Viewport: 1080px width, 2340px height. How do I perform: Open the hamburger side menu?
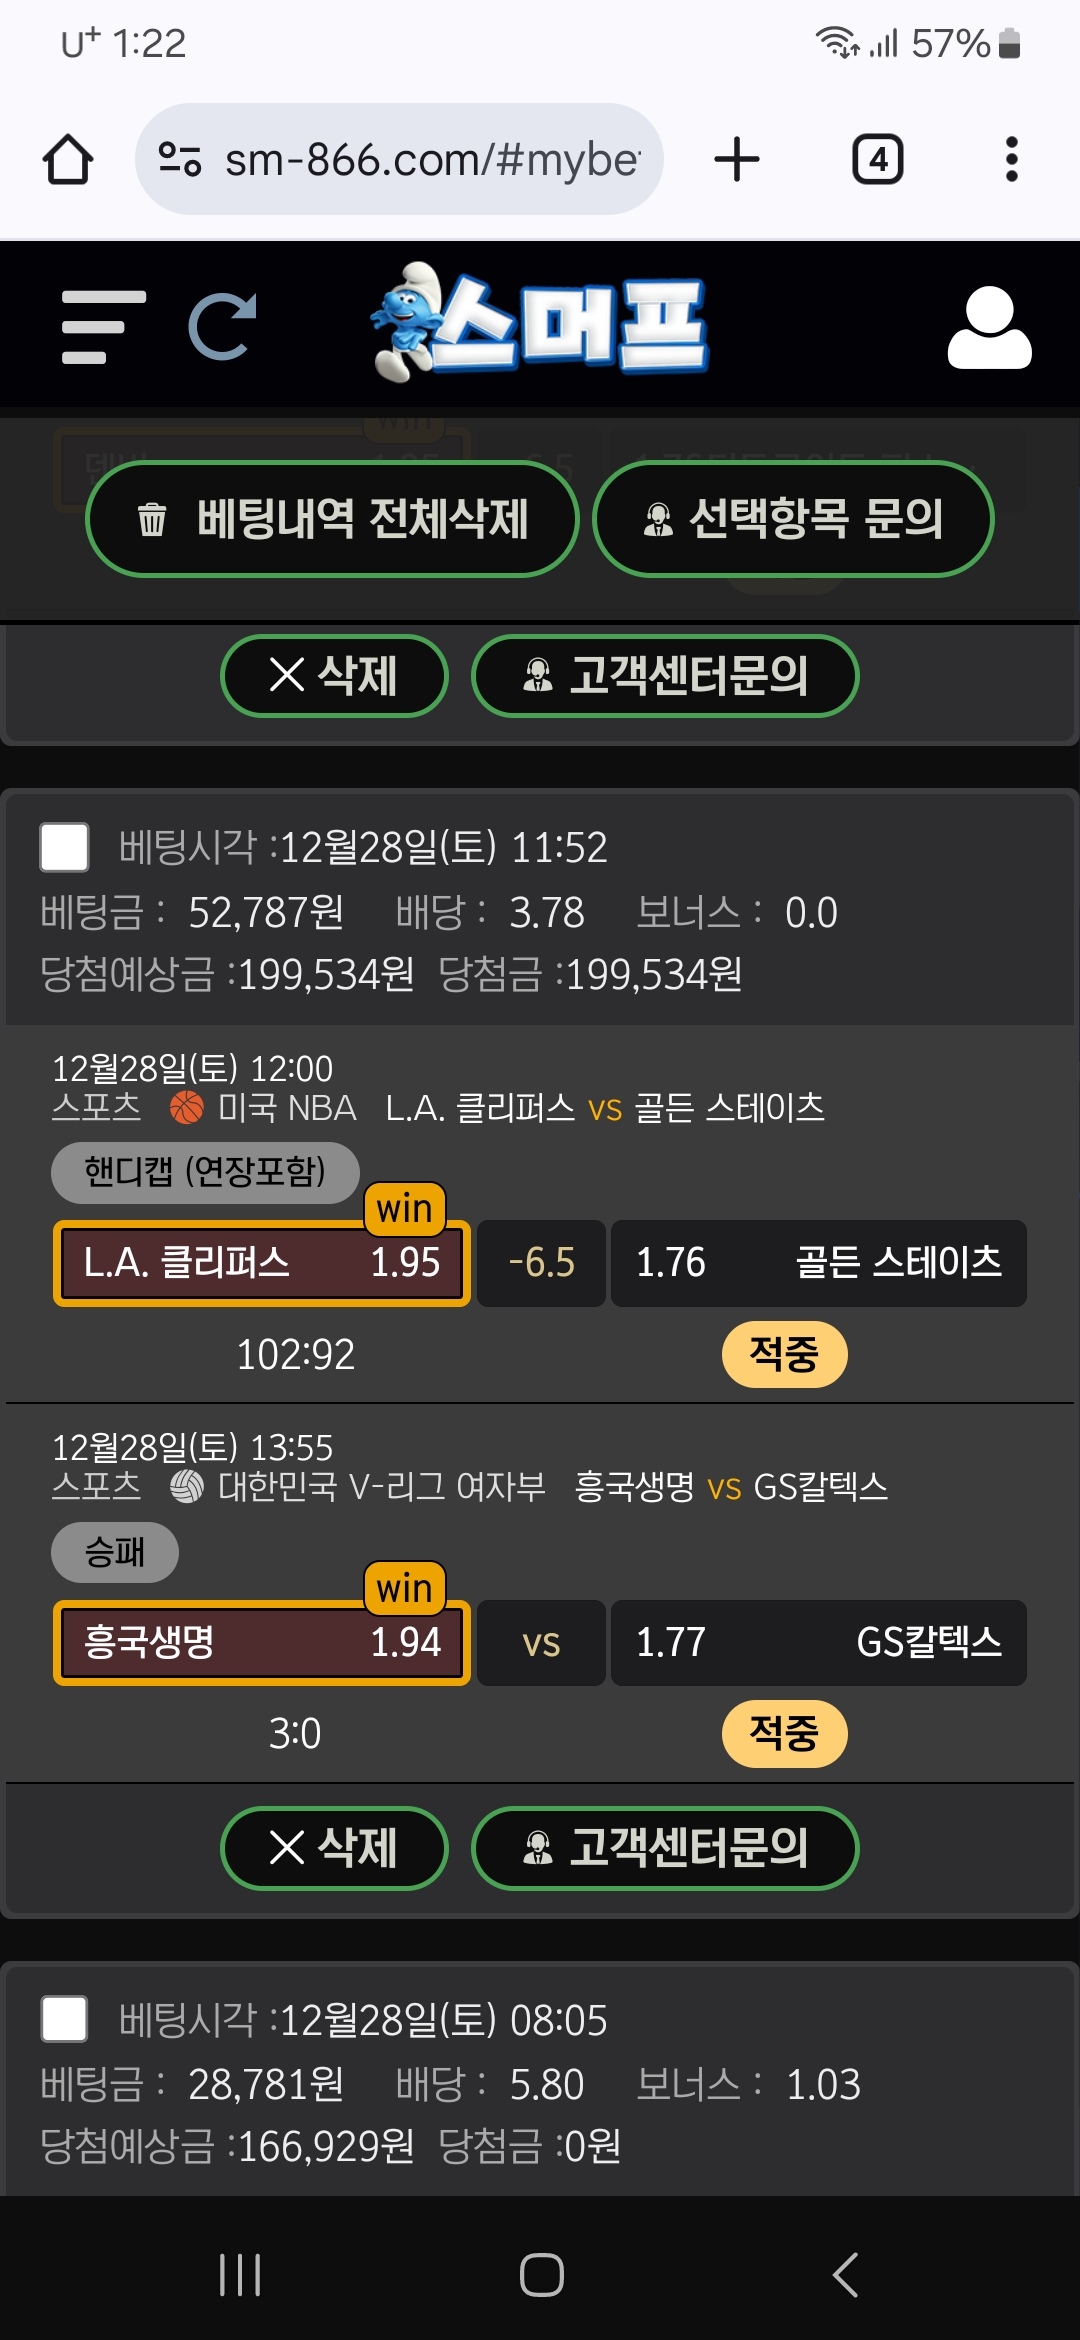pos(103,327)
